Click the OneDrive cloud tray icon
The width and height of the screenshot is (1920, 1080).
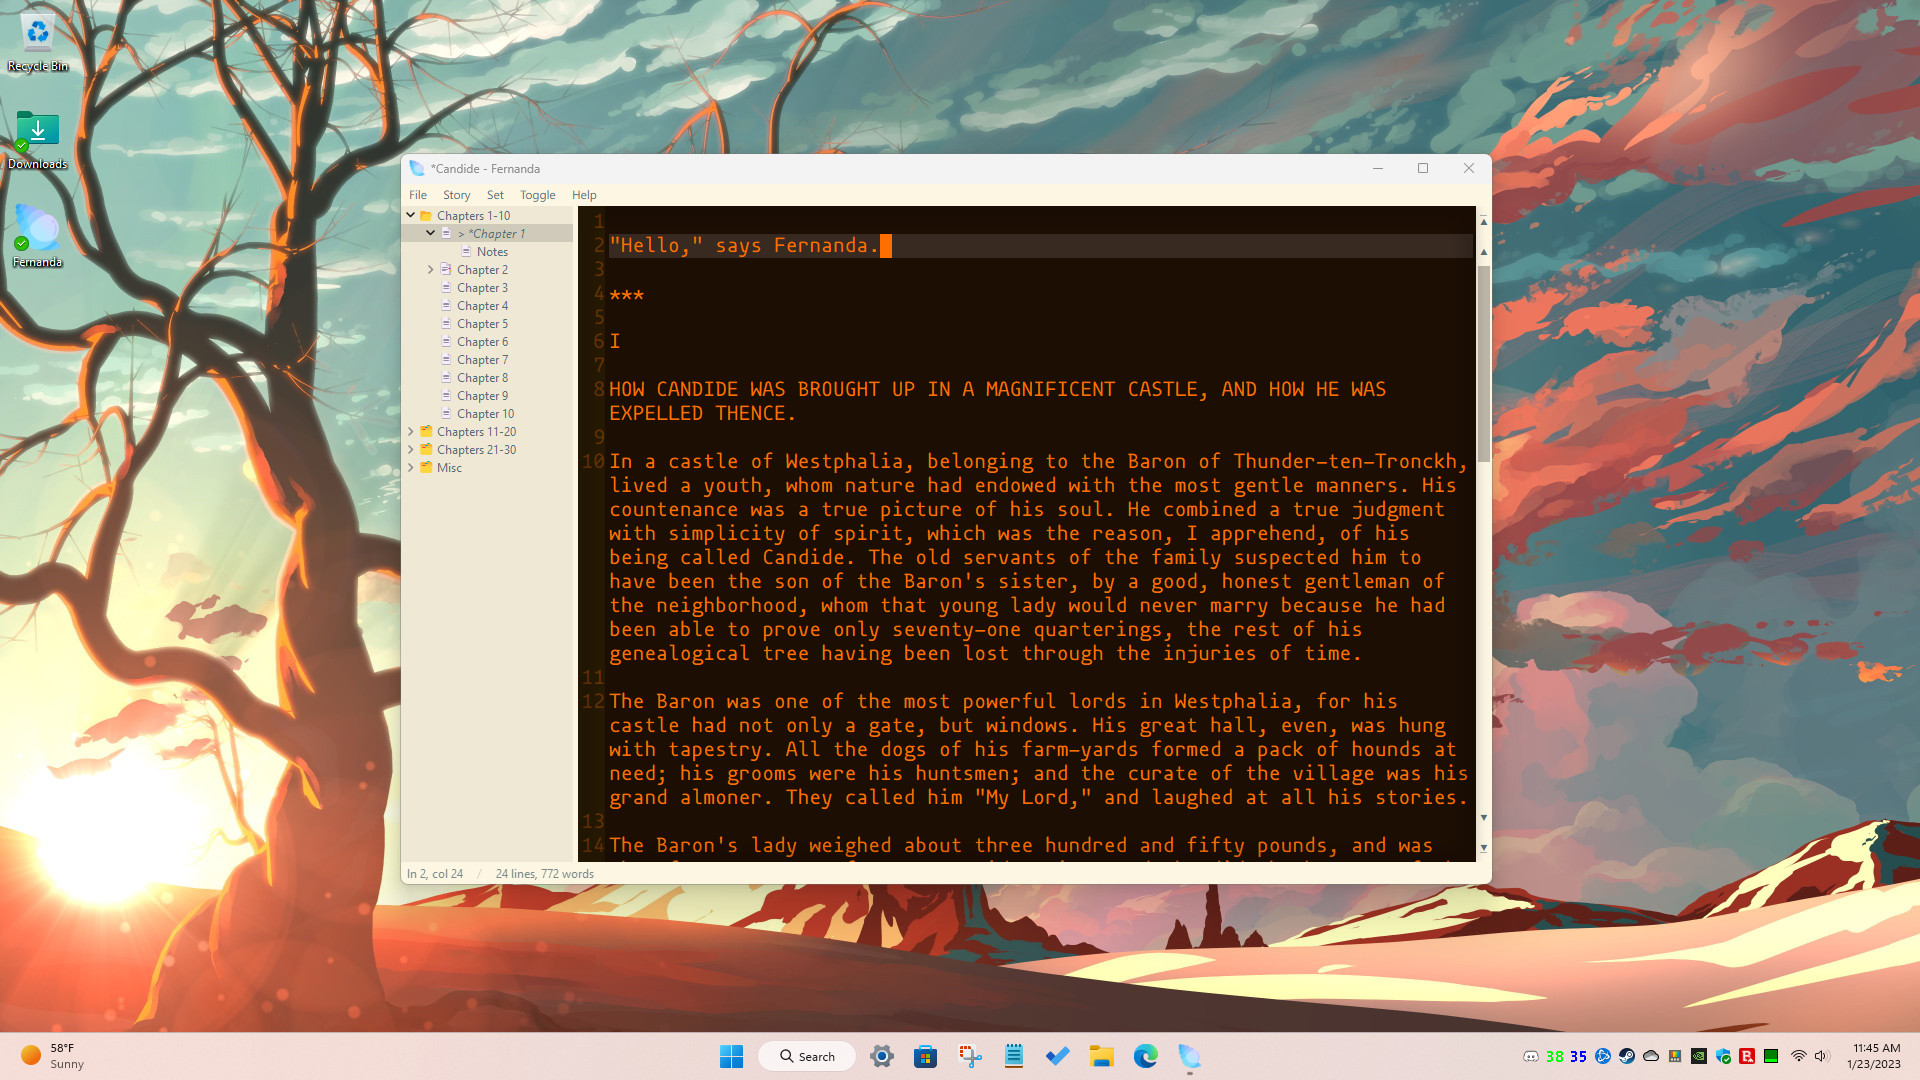coord(1651,1056)
